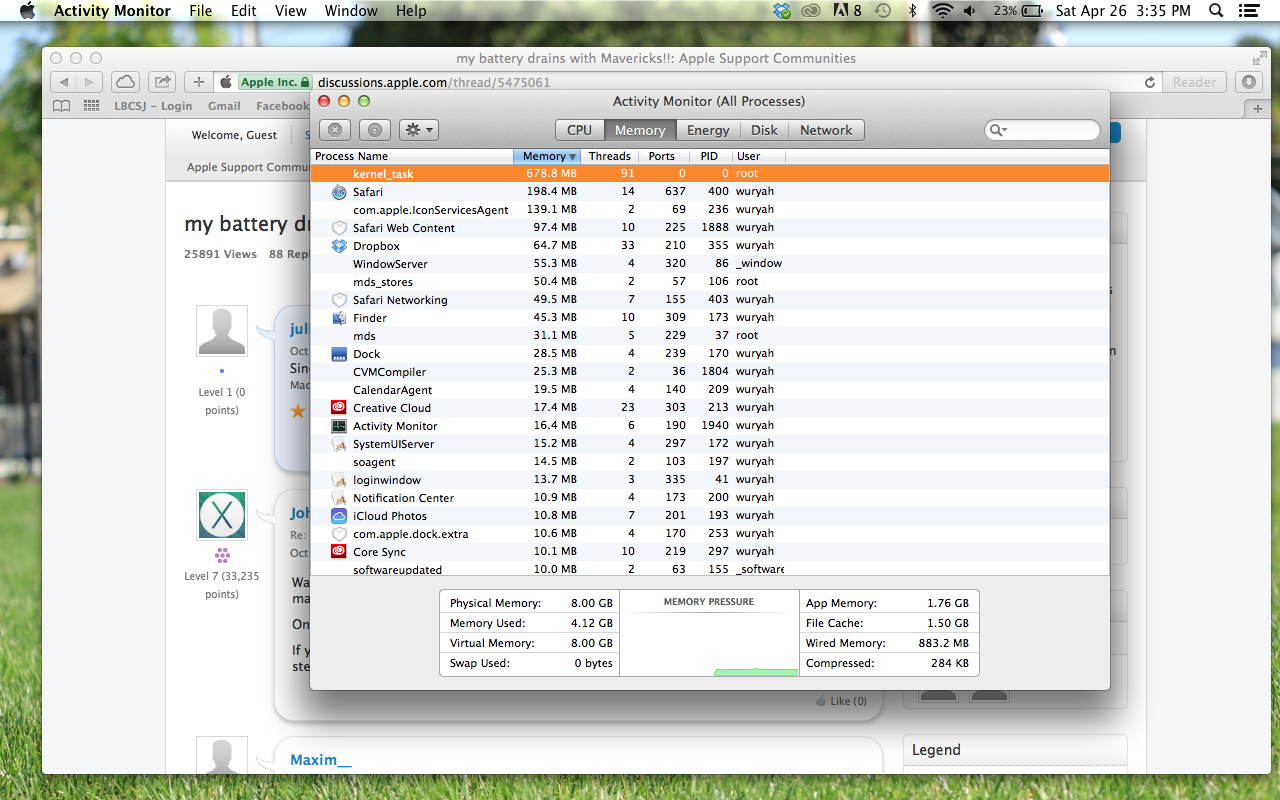Click the Creative Cloud menu bar icon
Screen dimensions: 1280x800
pos(812,11)
